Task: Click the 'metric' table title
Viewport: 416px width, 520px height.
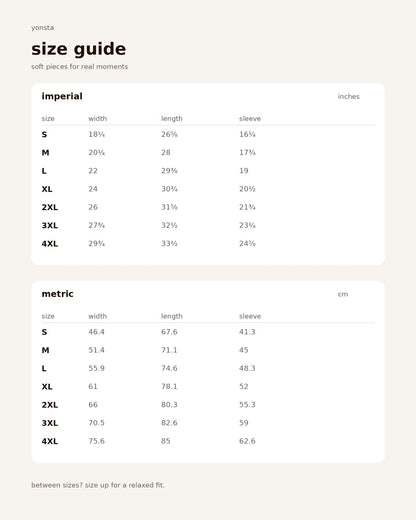Action: pyautogui.click(x=57, y=294)
